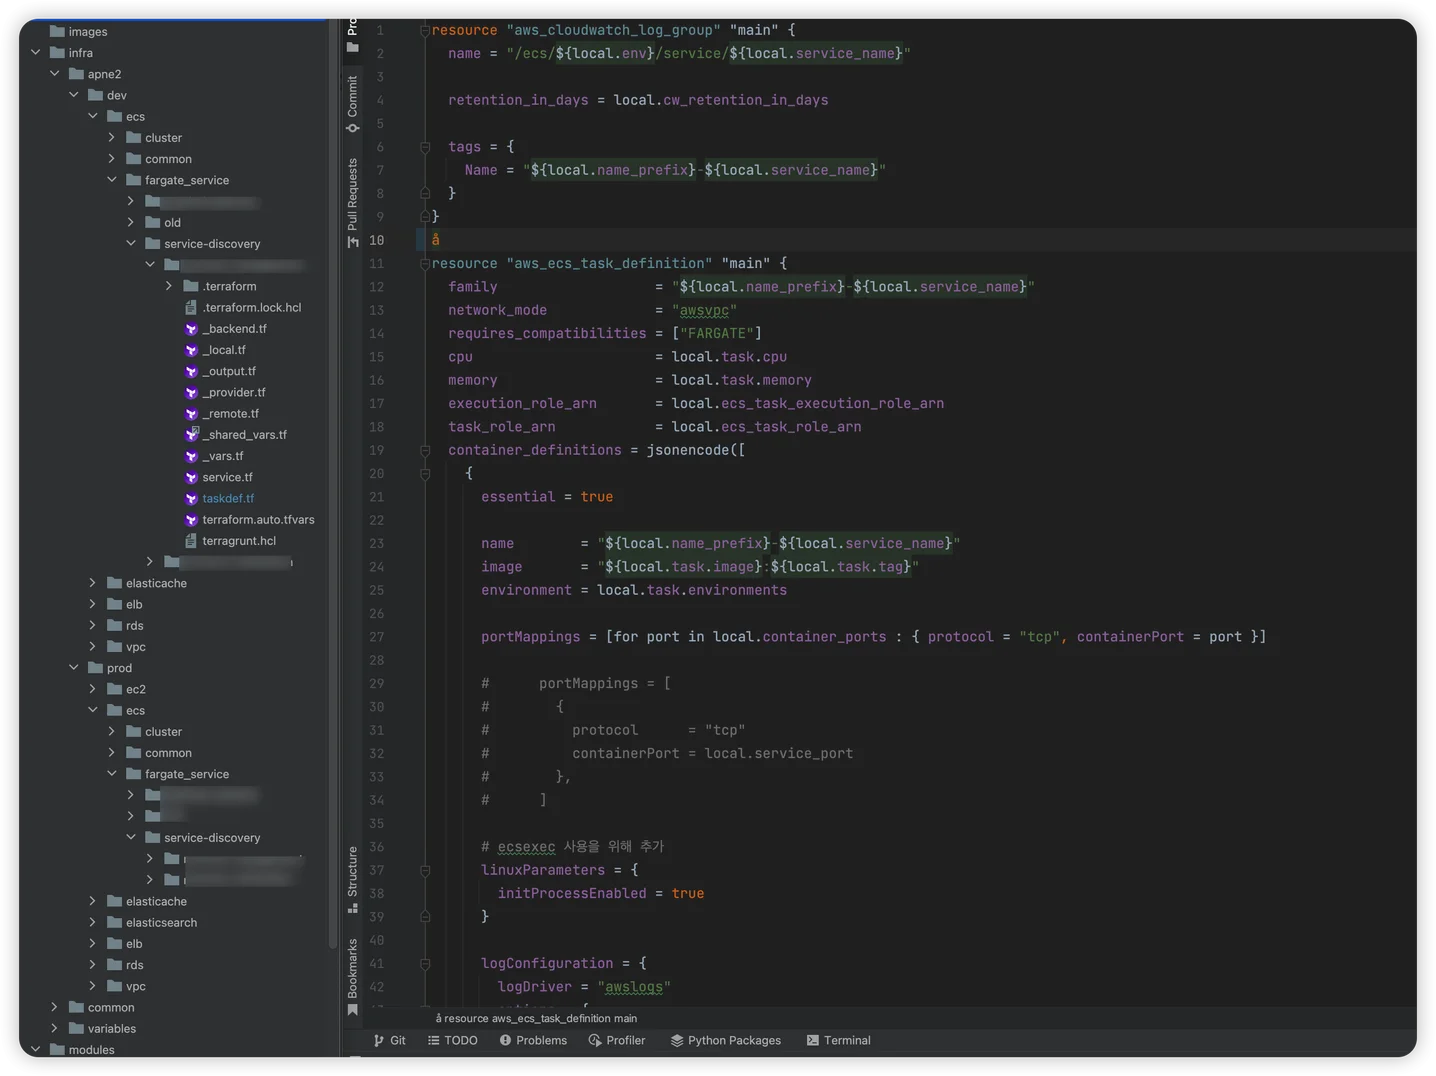The image size is (1436, 1076).
Task: Click the retention_in_days line
Action: click(638, 100)
